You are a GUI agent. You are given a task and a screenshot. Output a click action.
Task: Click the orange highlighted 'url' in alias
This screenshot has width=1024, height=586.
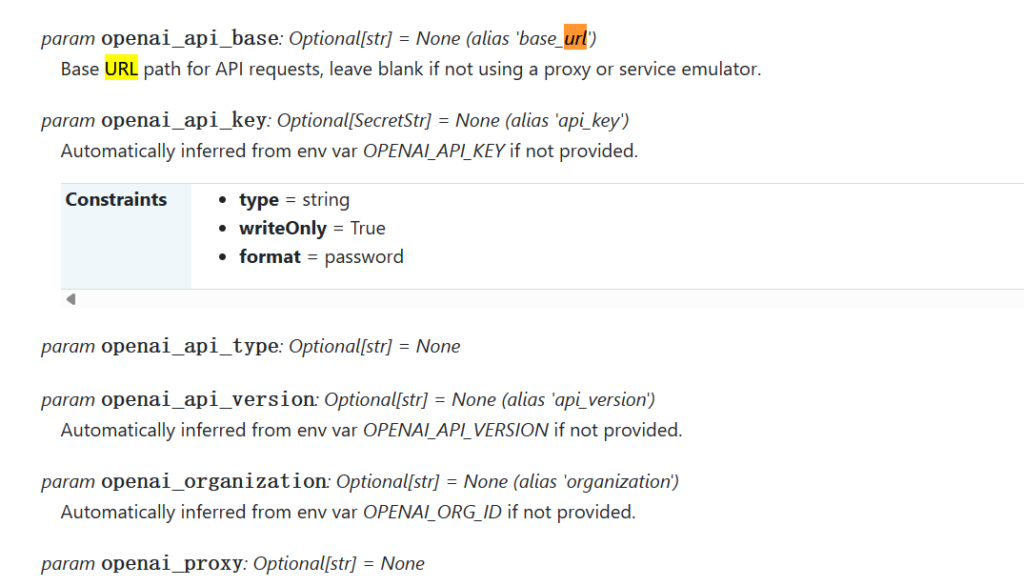click(575, 39)
